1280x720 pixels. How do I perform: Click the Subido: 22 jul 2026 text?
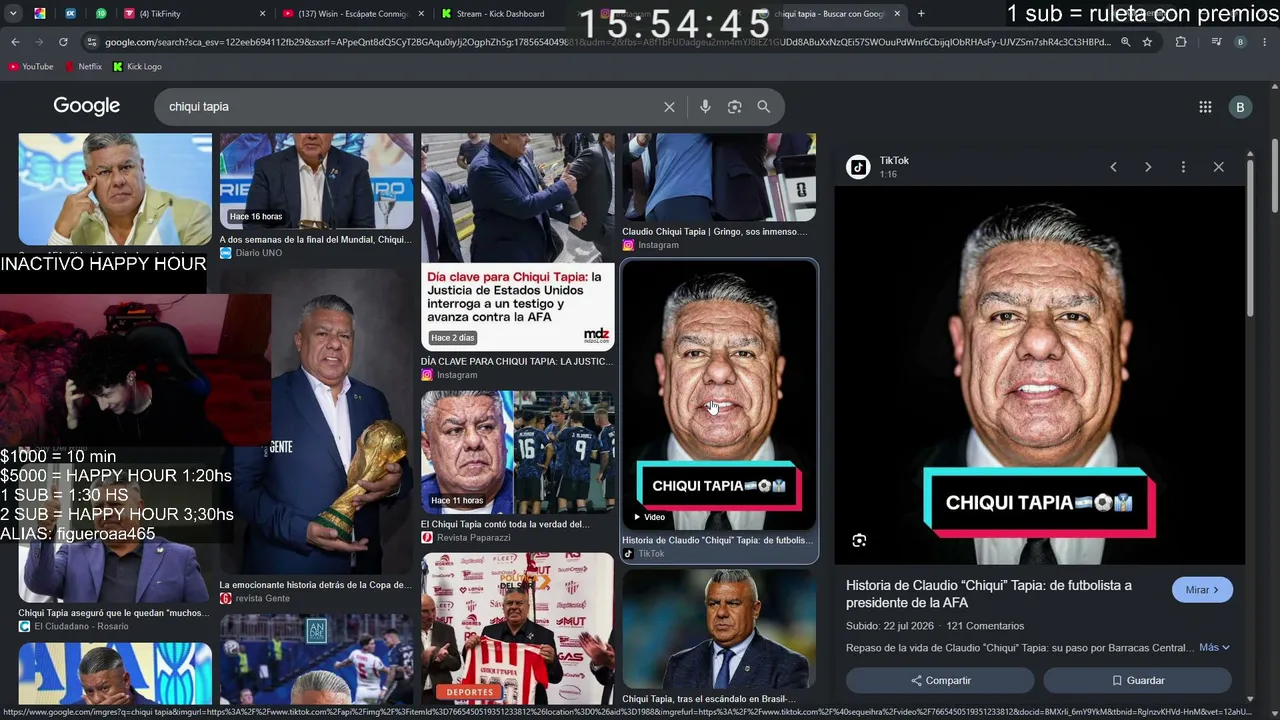tap(888, 626)
